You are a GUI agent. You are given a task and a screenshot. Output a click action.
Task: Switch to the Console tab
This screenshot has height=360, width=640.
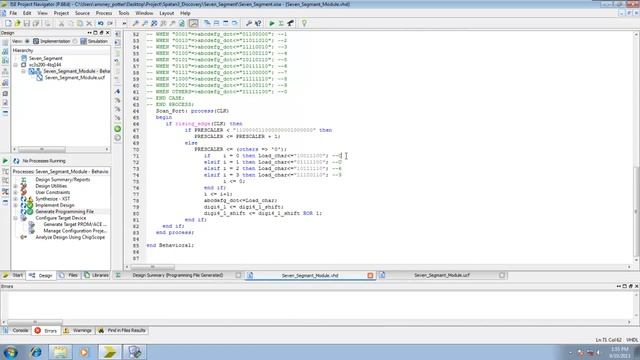pos(16,330)
